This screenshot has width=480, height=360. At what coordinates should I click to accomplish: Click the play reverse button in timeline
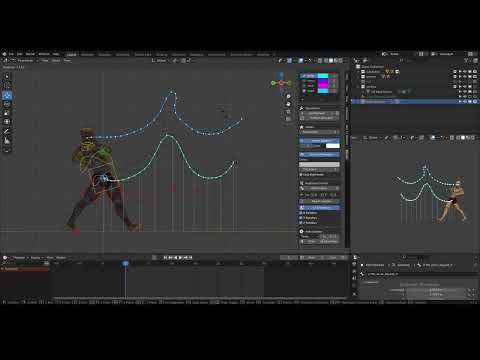[176, 258]
